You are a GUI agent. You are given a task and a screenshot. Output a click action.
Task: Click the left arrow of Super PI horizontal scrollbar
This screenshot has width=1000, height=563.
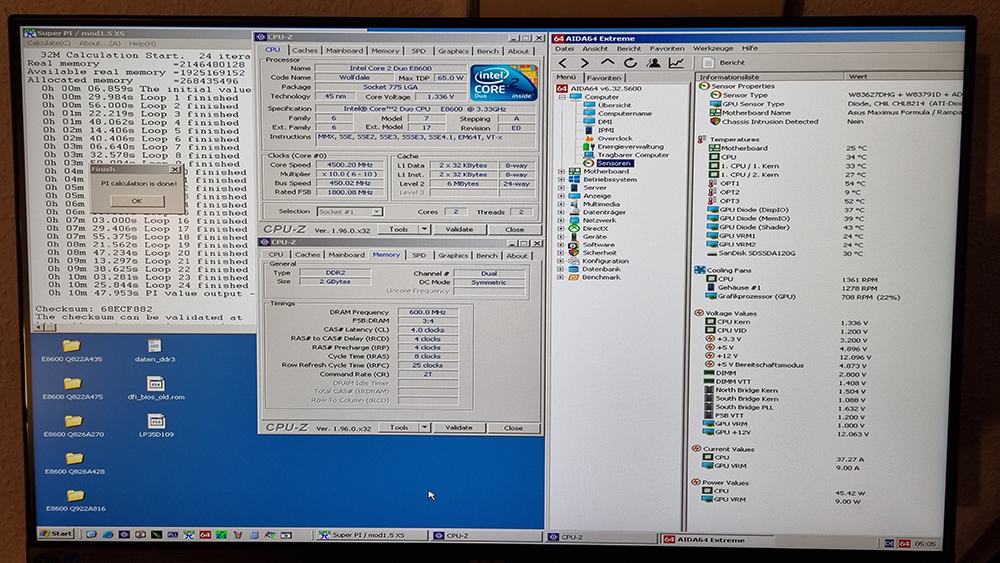tap(39, 326)
